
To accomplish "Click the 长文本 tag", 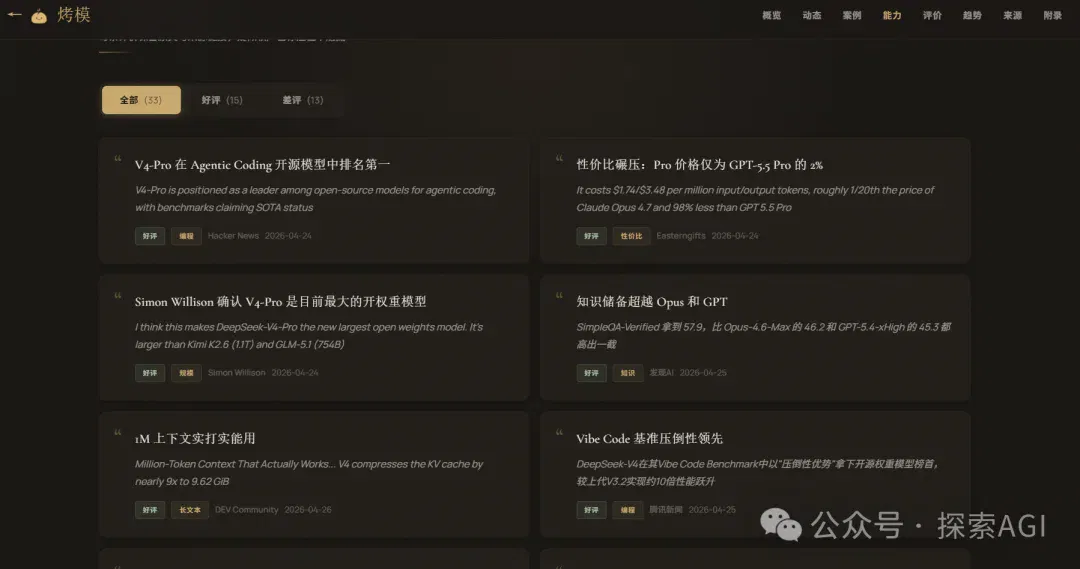I will [189, 510].
